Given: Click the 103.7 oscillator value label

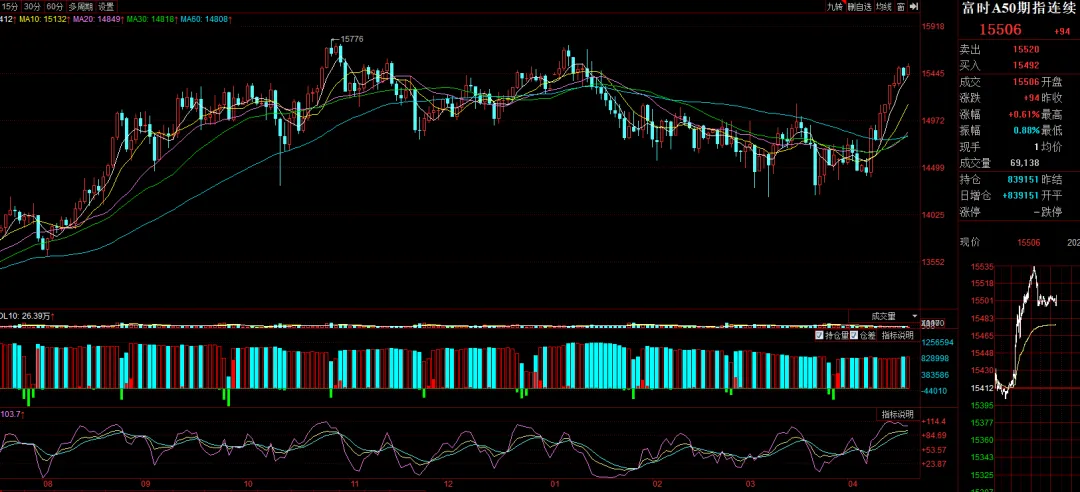Looking at the screenshot, I should pyautogui.click(x=12, y=415).
